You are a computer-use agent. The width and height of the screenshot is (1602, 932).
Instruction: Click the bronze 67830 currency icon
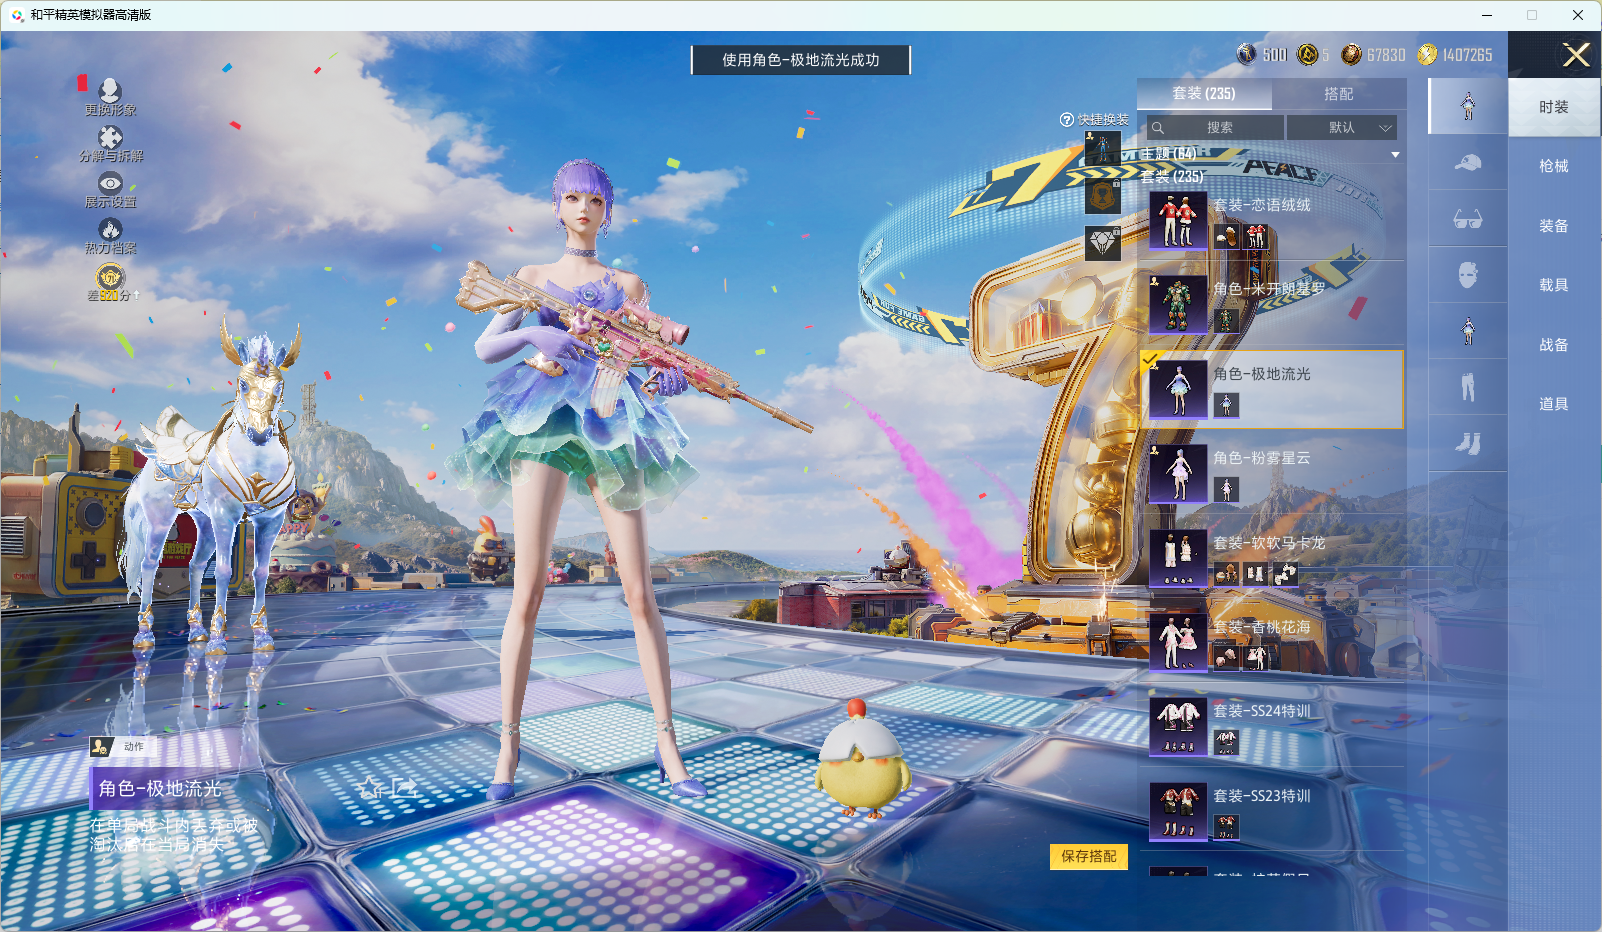[1351, 54]
